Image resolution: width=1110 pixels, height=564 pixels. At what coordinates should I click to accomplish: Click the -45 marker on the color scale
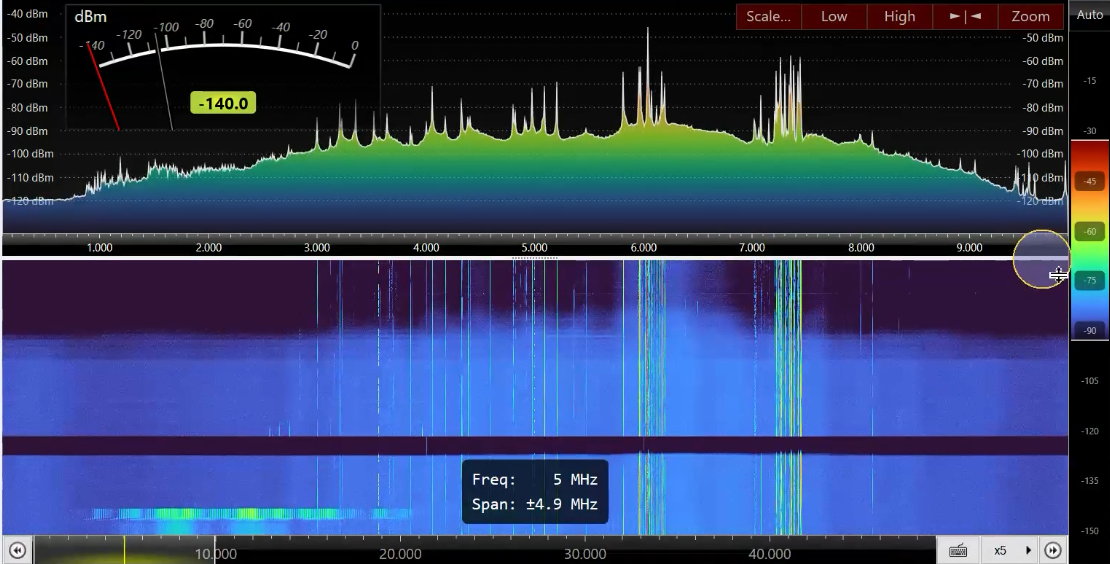coord(1089,181)
